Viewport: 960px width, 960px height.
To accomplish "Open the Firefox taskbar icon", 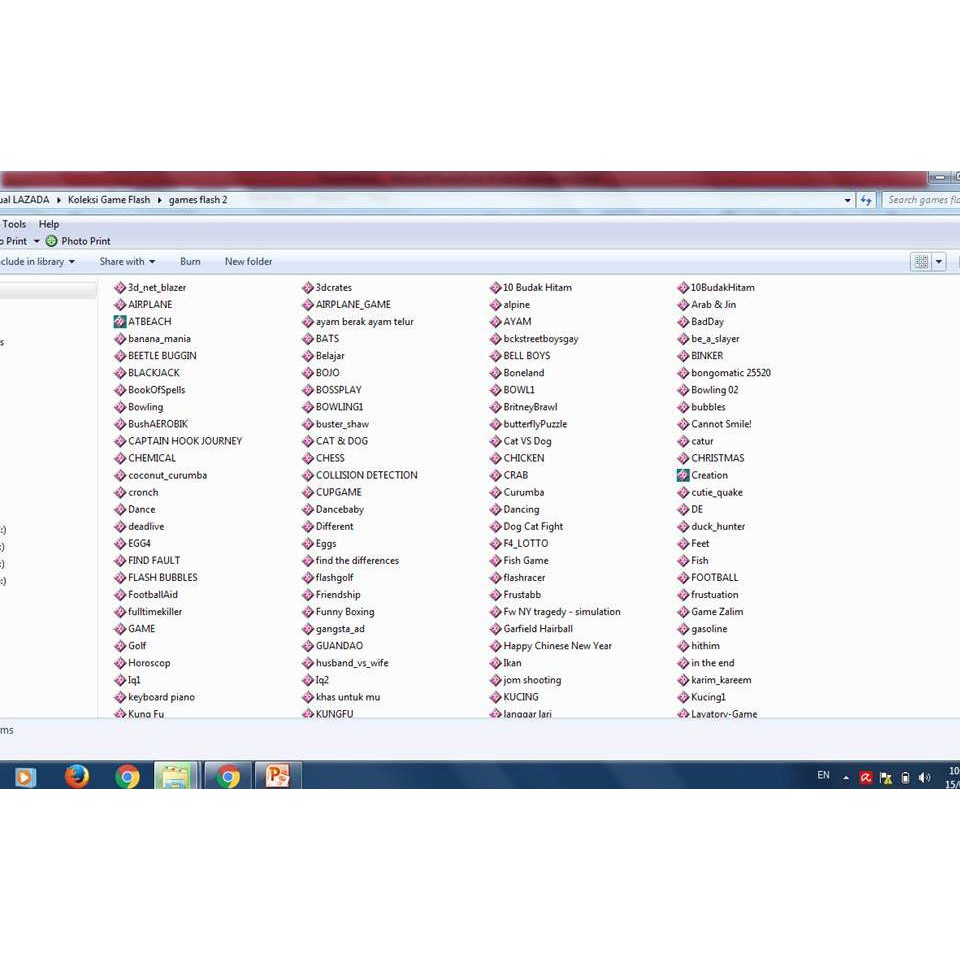I will click(77, 776).
